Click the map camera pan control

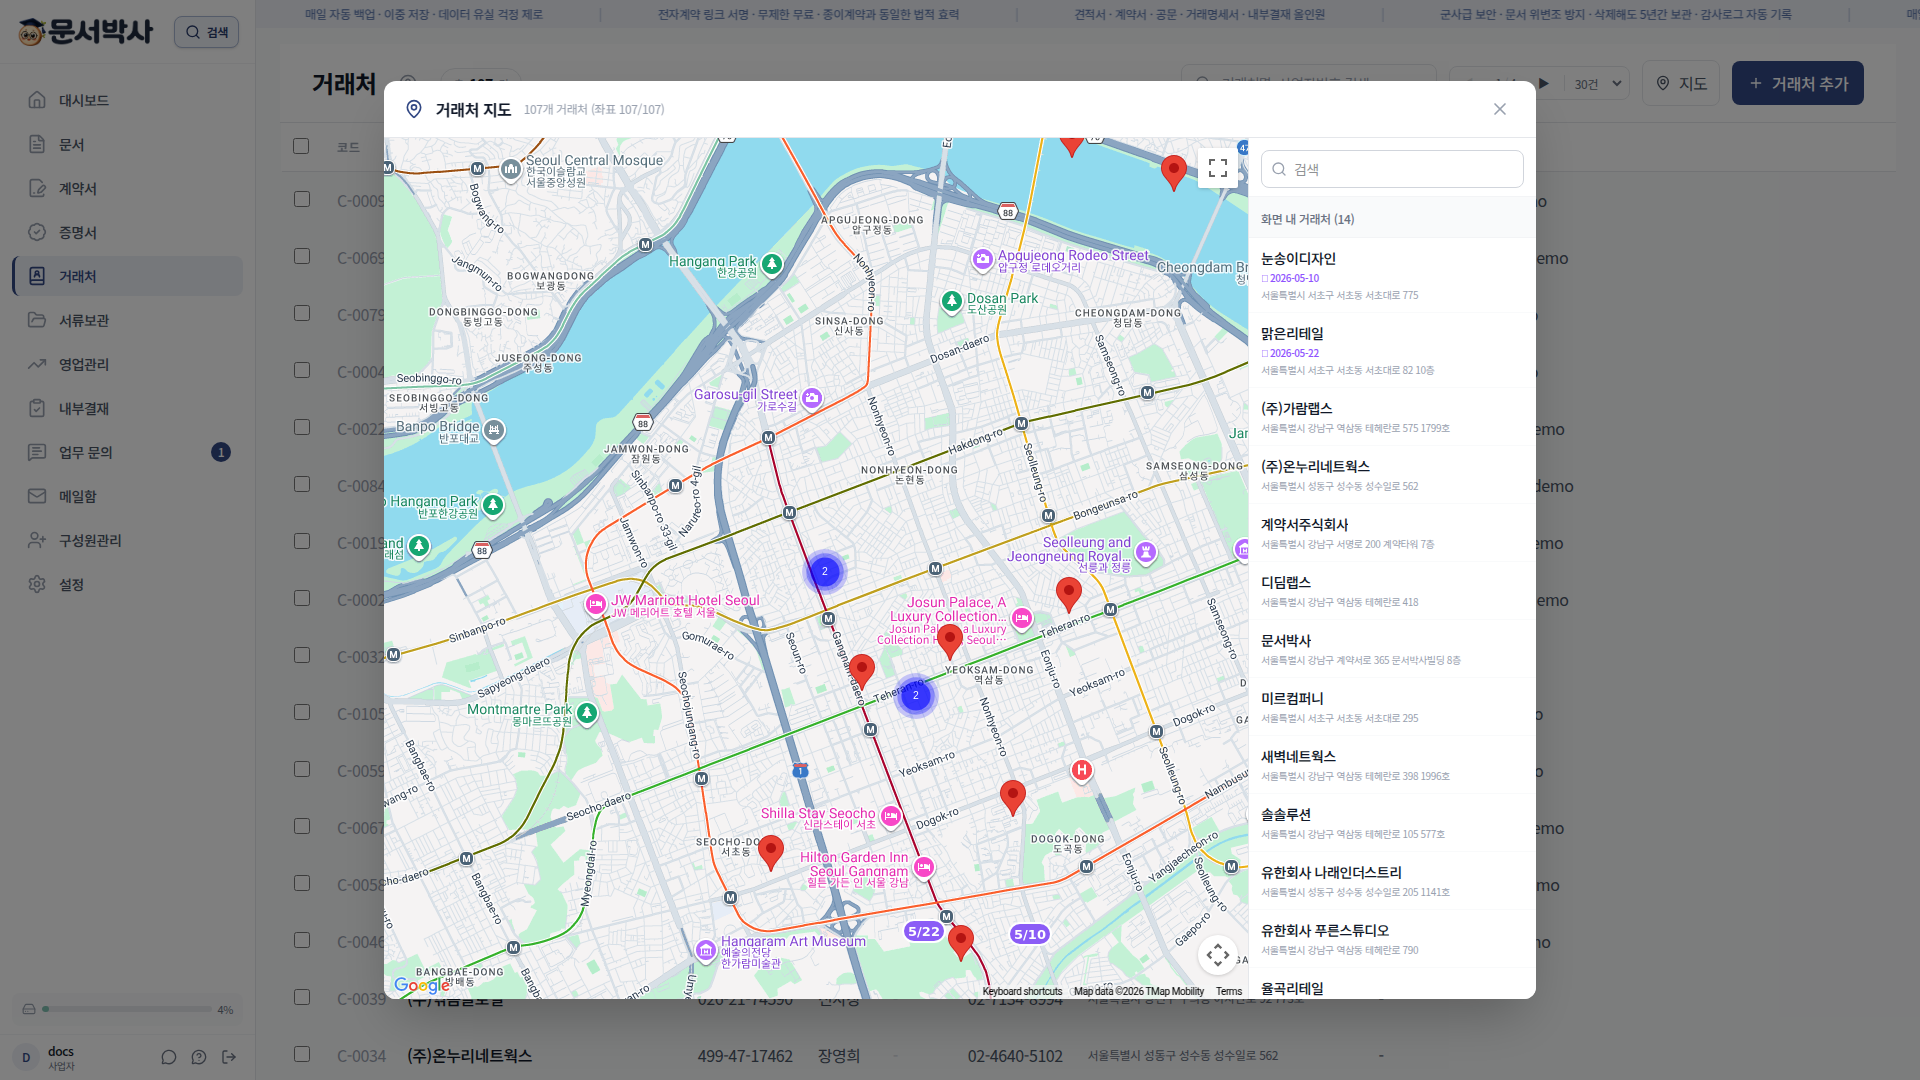pos(1218,955)
